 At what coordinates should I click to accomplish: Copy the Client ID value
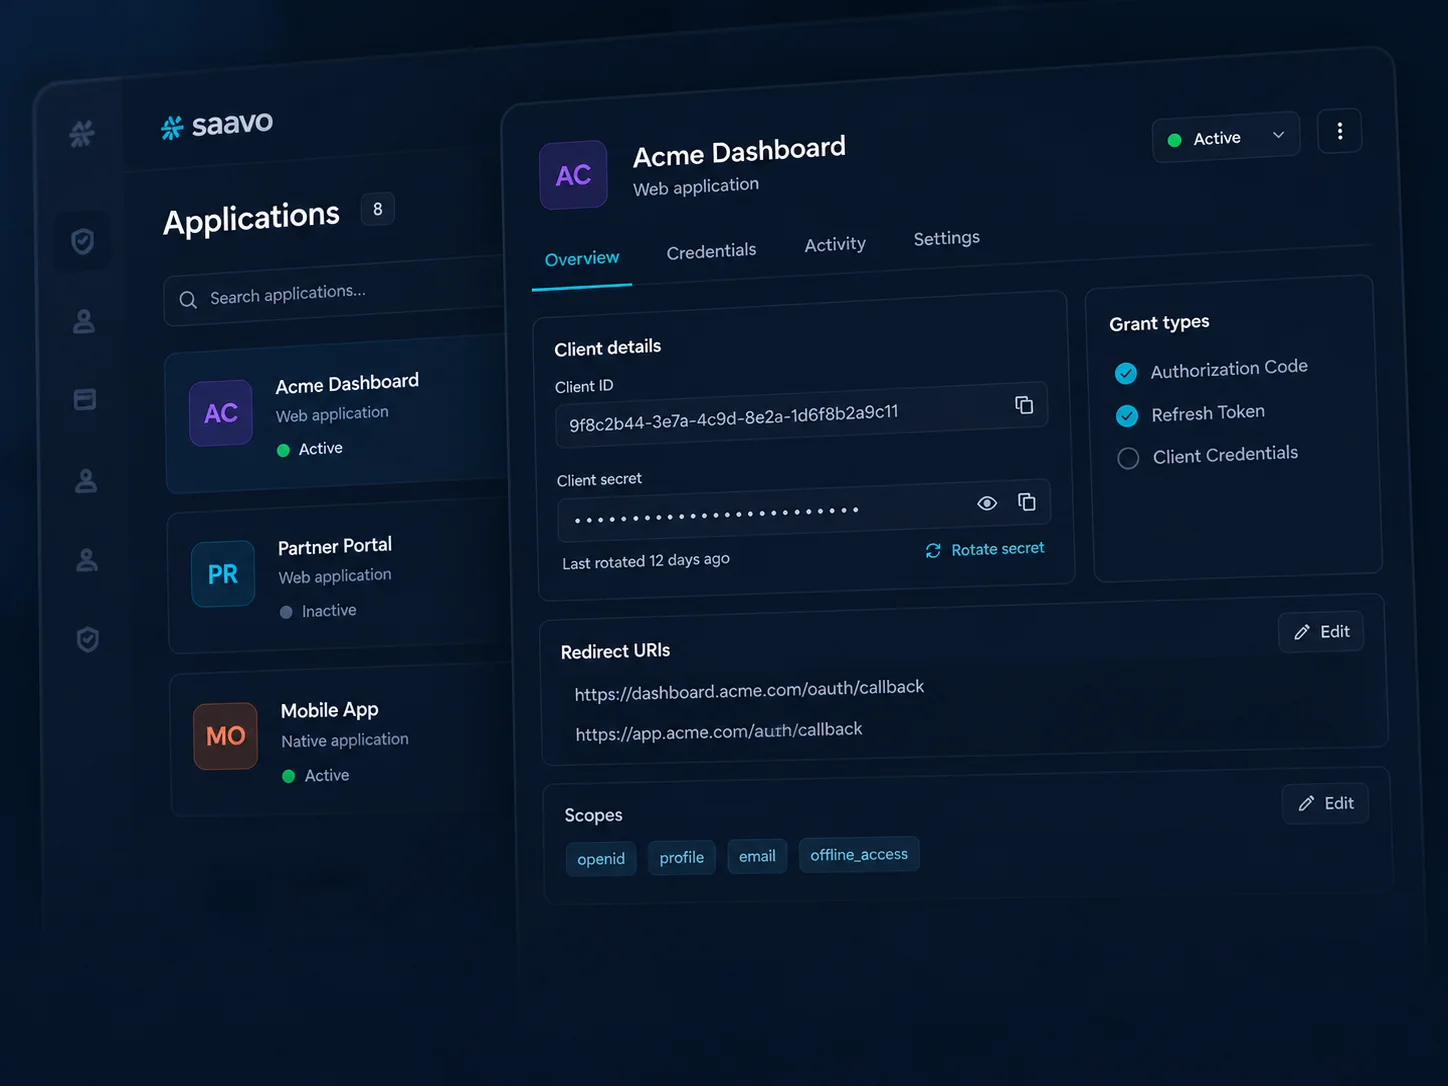(x=1024, y=405)
